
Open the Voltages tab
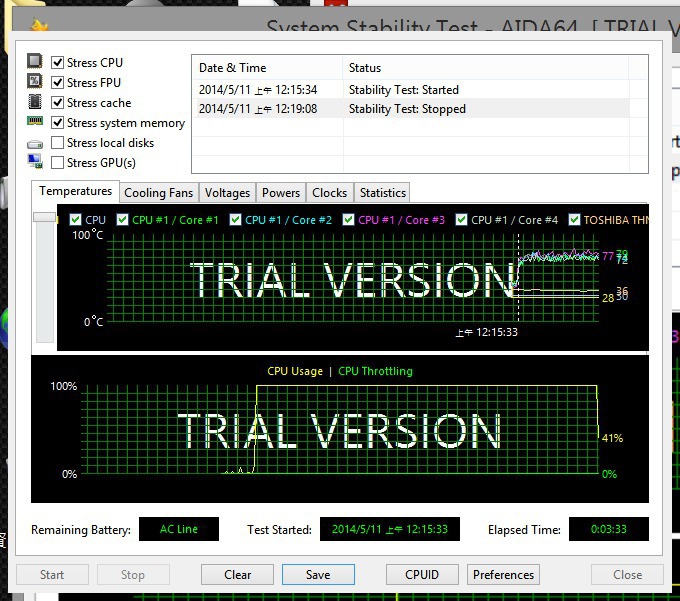click(x=227, y=193)
